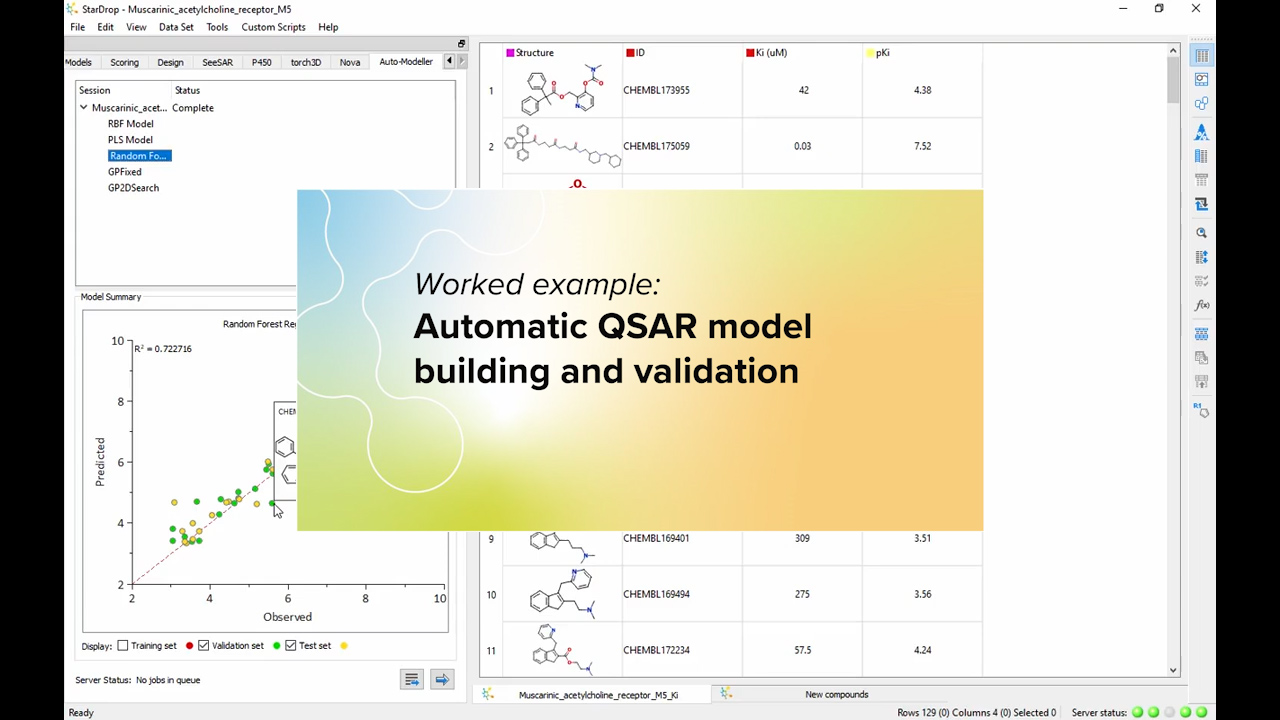Open the Custom Scripts menu

coord(273,27)
